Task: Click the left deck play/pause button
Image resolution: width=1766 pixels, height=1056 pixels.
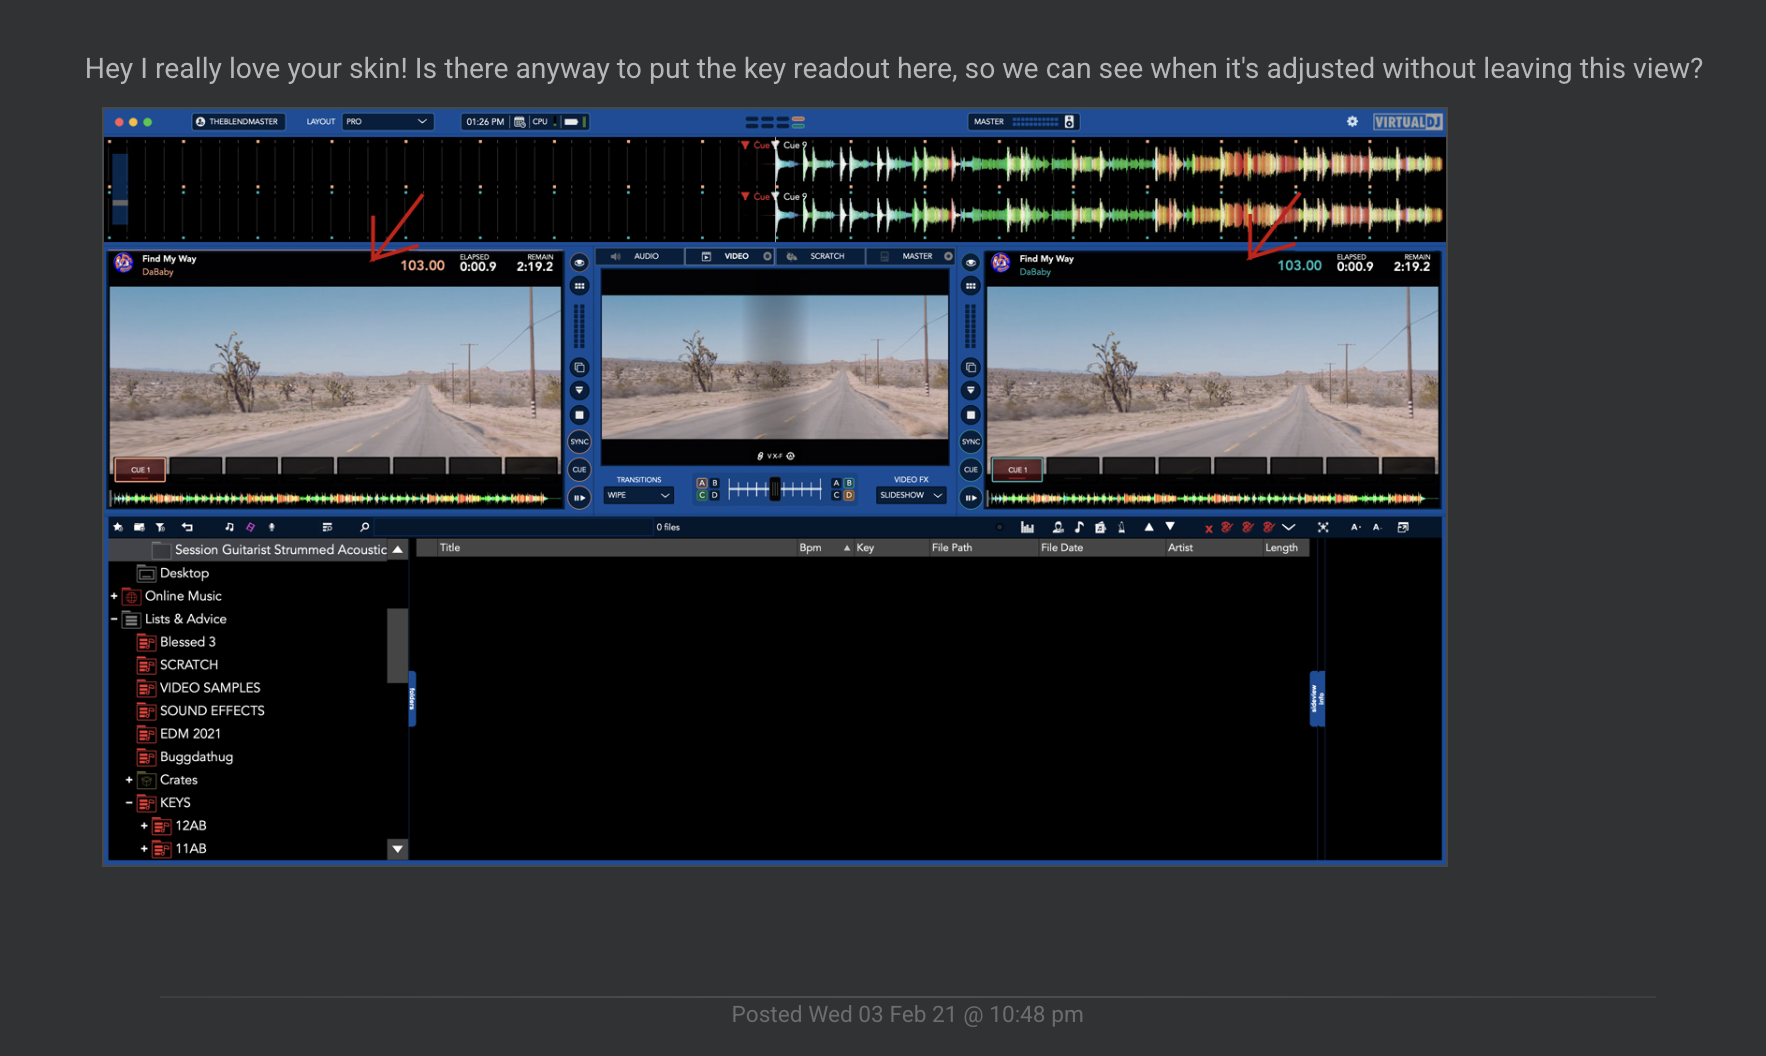Action: pyautogui.click(x=579, y=497)
